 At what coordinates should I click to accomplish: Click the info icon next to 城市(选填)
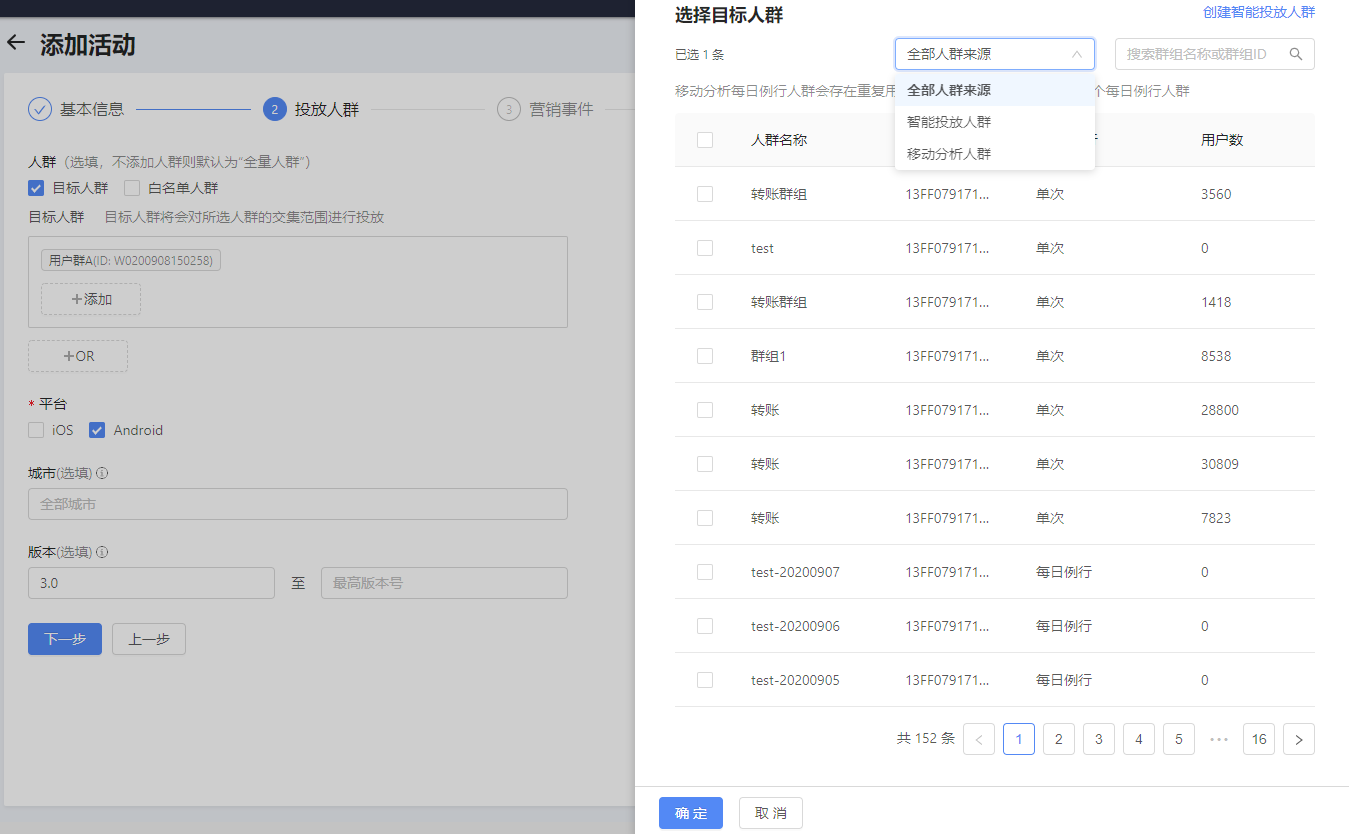click(102, 474)
